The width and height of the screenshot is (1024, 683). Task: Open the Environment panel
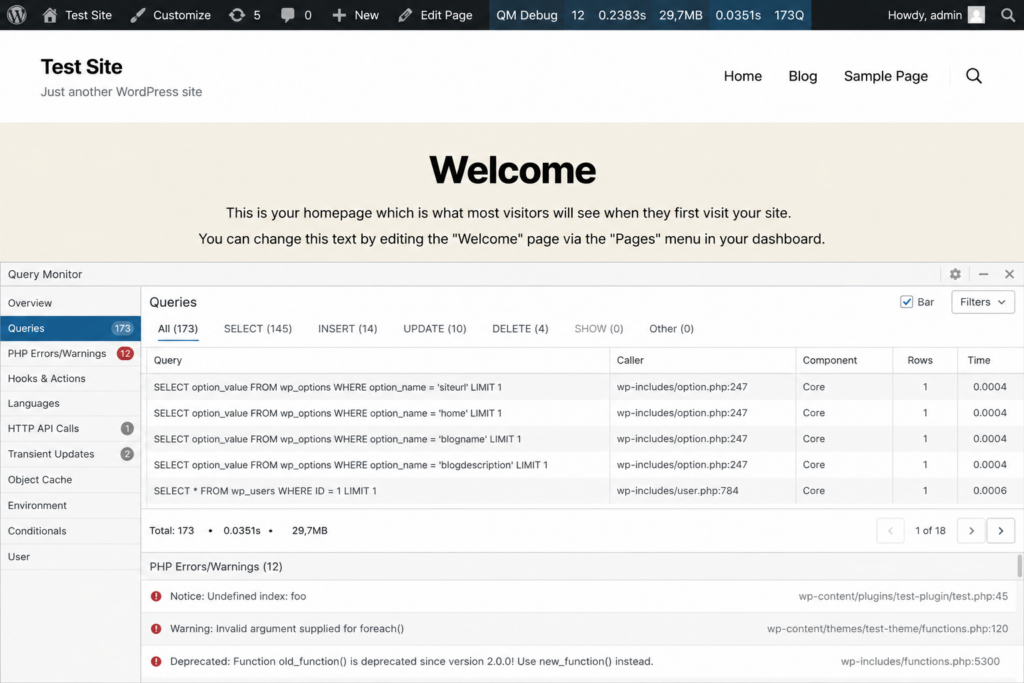pyautogui.click(x=71, y=505)
